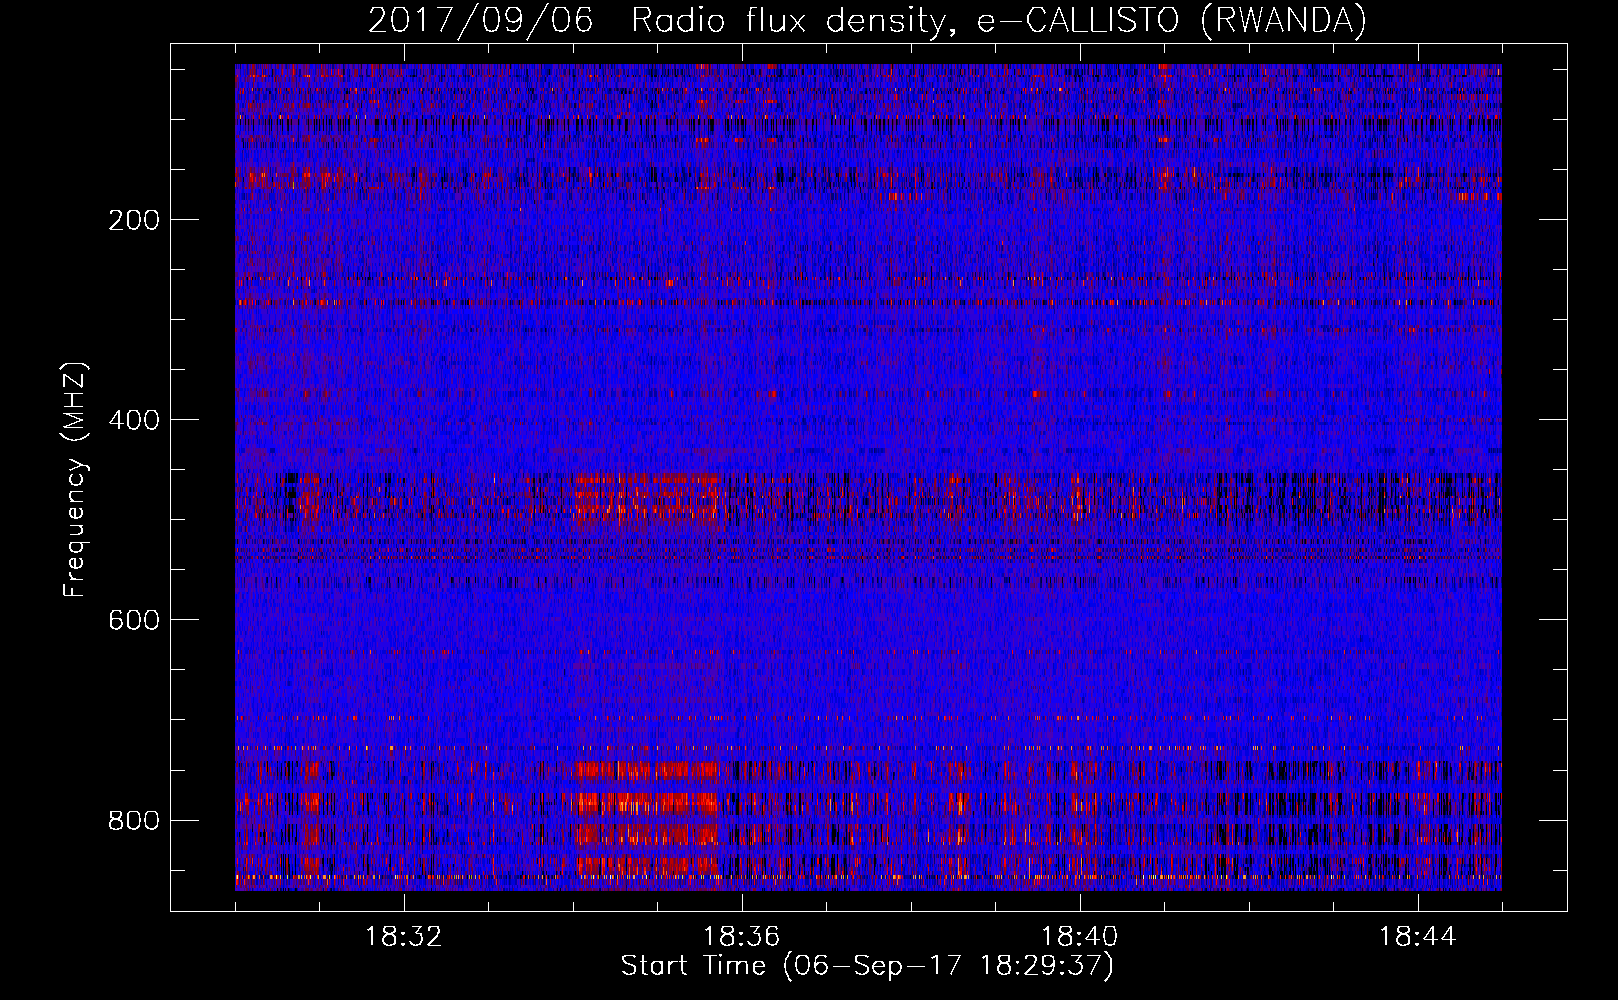Click the 800 frequency tick label
Viewport: 1618px width, 1000px height.
pos(134,820)
